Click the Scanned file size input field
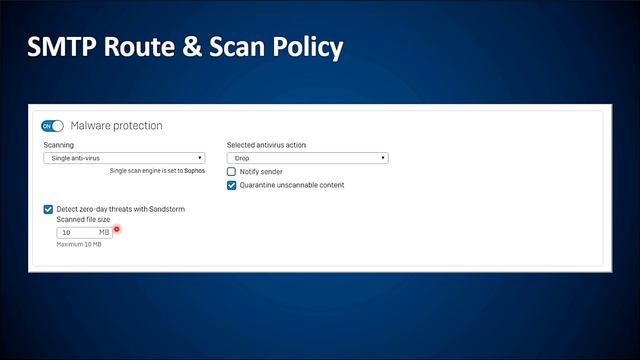The image size is (640, 360). click(x=84, y=232)
